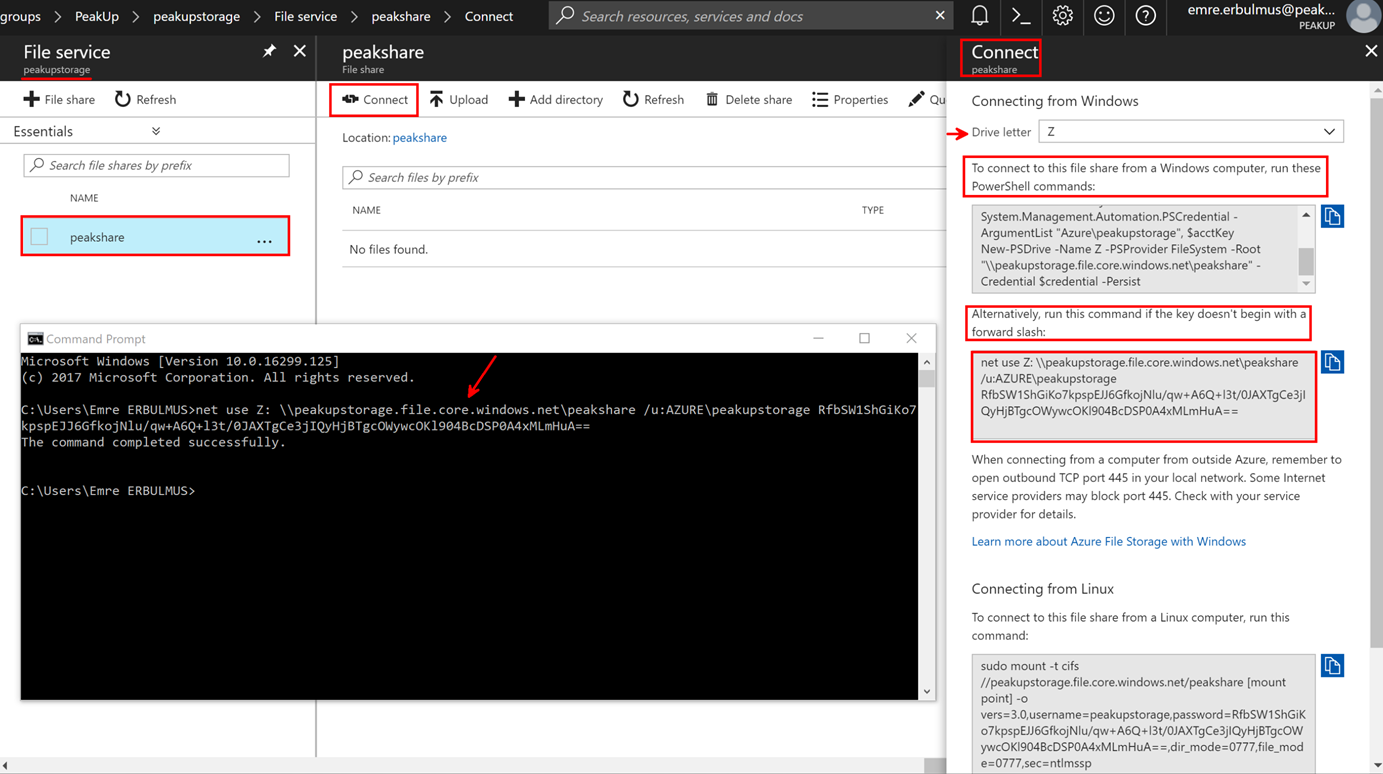Viewport: 1383px width, 774px height.
Task: Add a new File share
Action: [x=59, y=99]
